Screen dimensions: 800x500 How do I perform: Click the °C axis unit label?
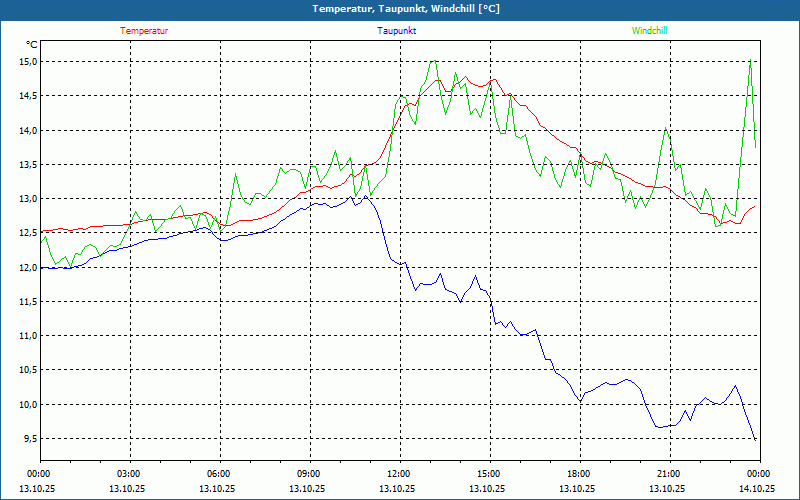[x=32, y=45]
